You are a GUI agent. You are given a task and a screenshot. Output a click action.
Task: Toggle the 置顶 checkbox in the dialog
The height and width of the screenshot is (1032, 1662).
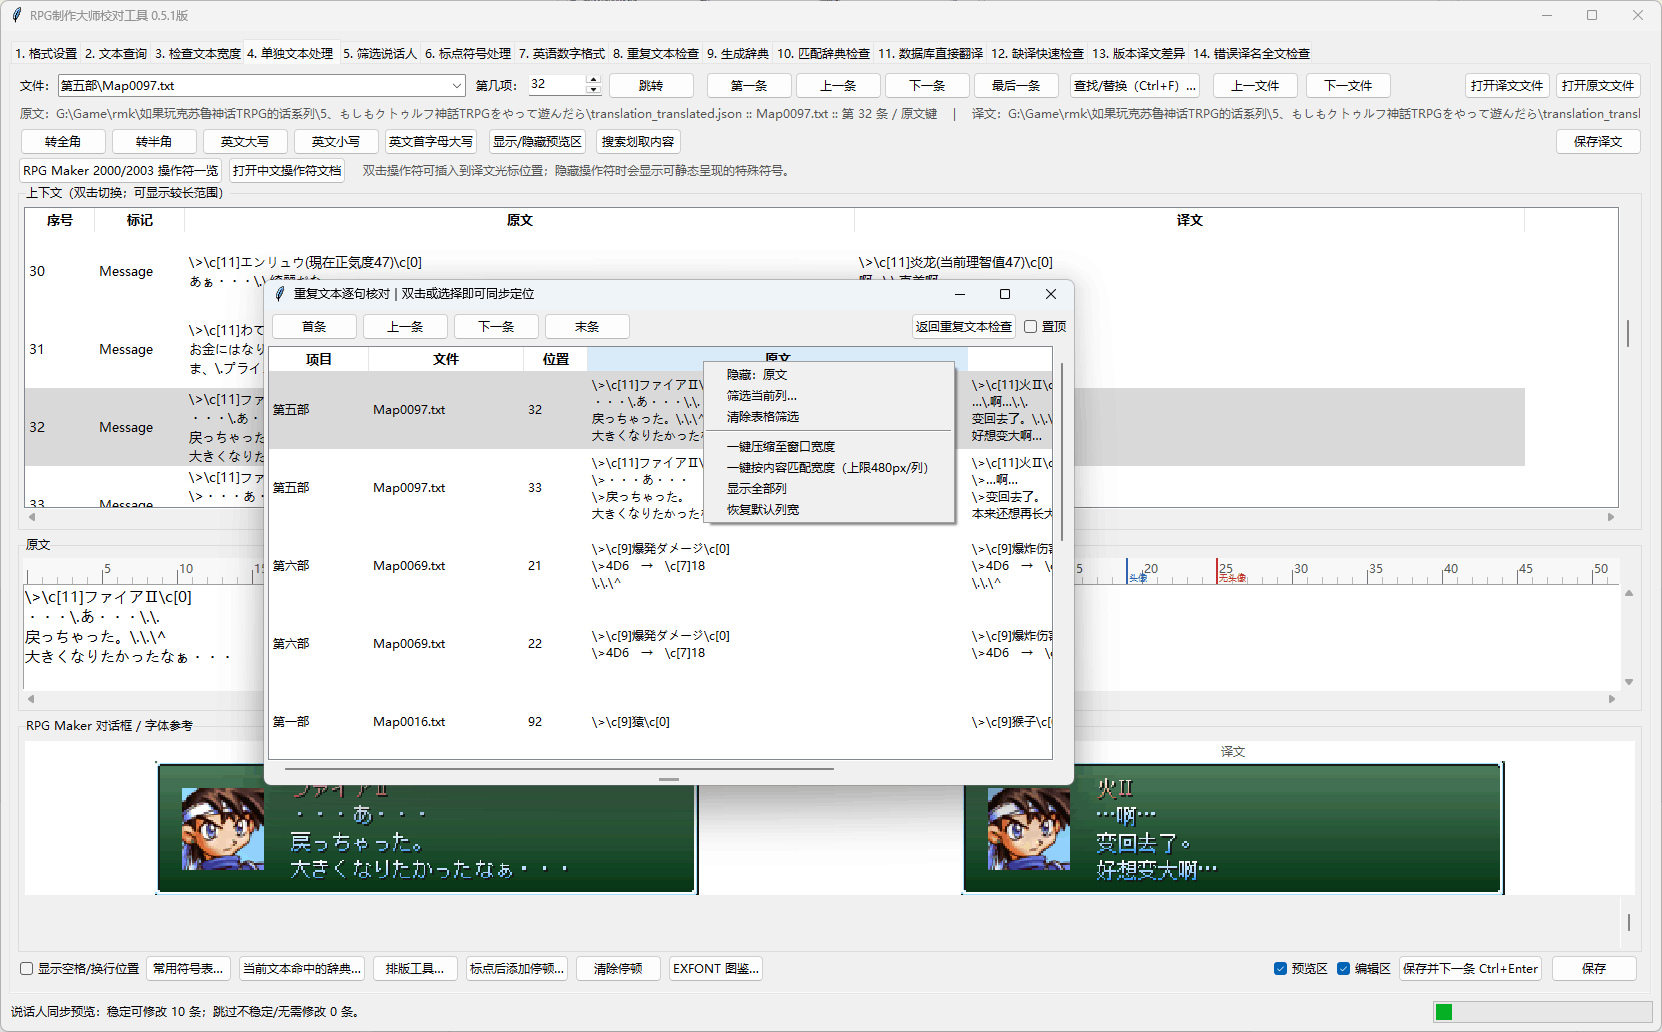(x=1030, y=327)
